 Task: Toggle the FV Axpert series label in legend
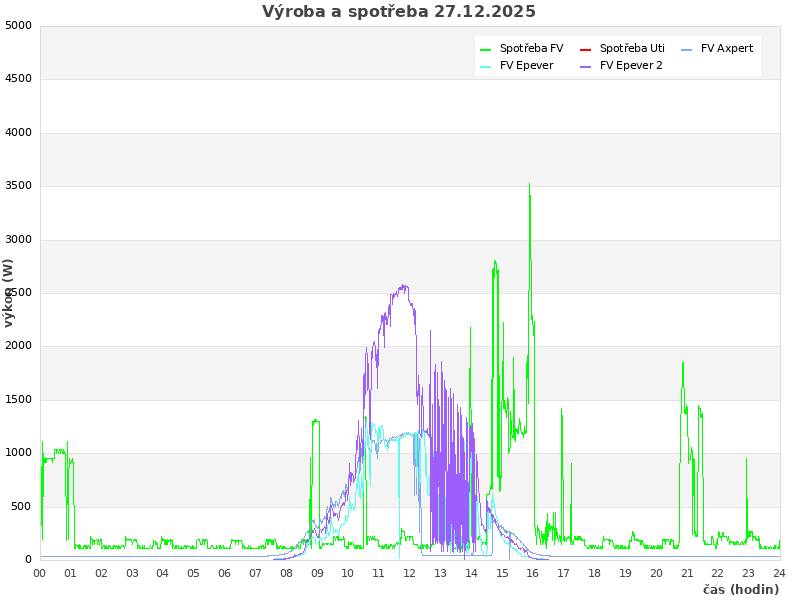727,49
